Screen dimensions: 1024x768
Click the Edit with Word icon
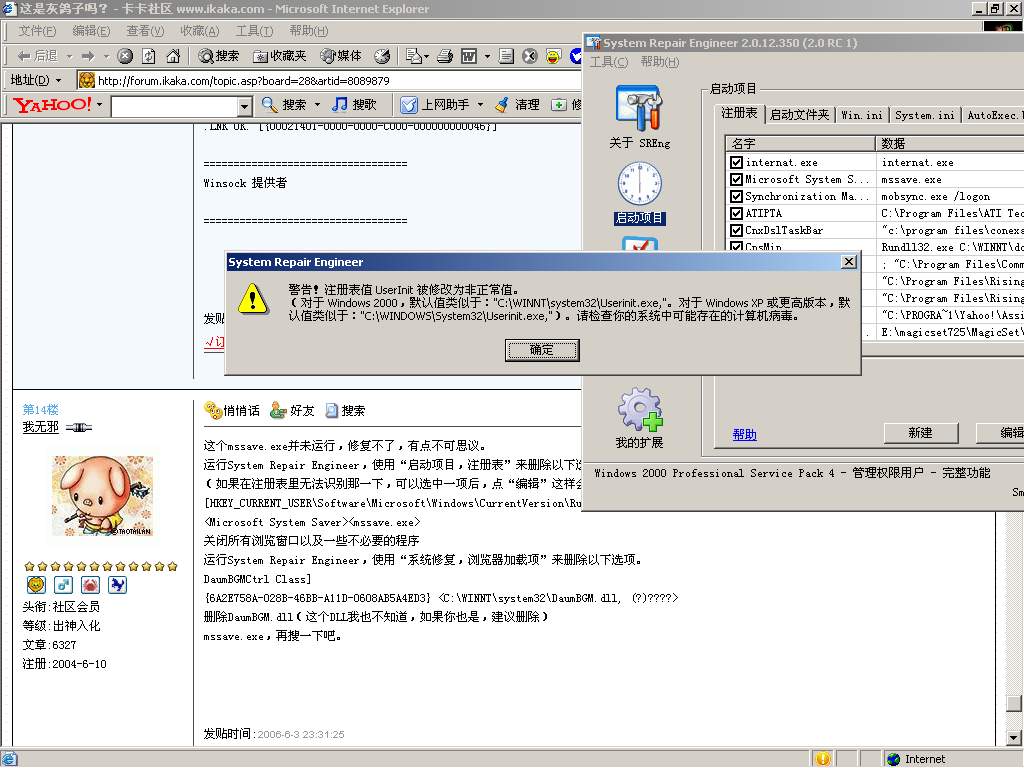(469, 56)
